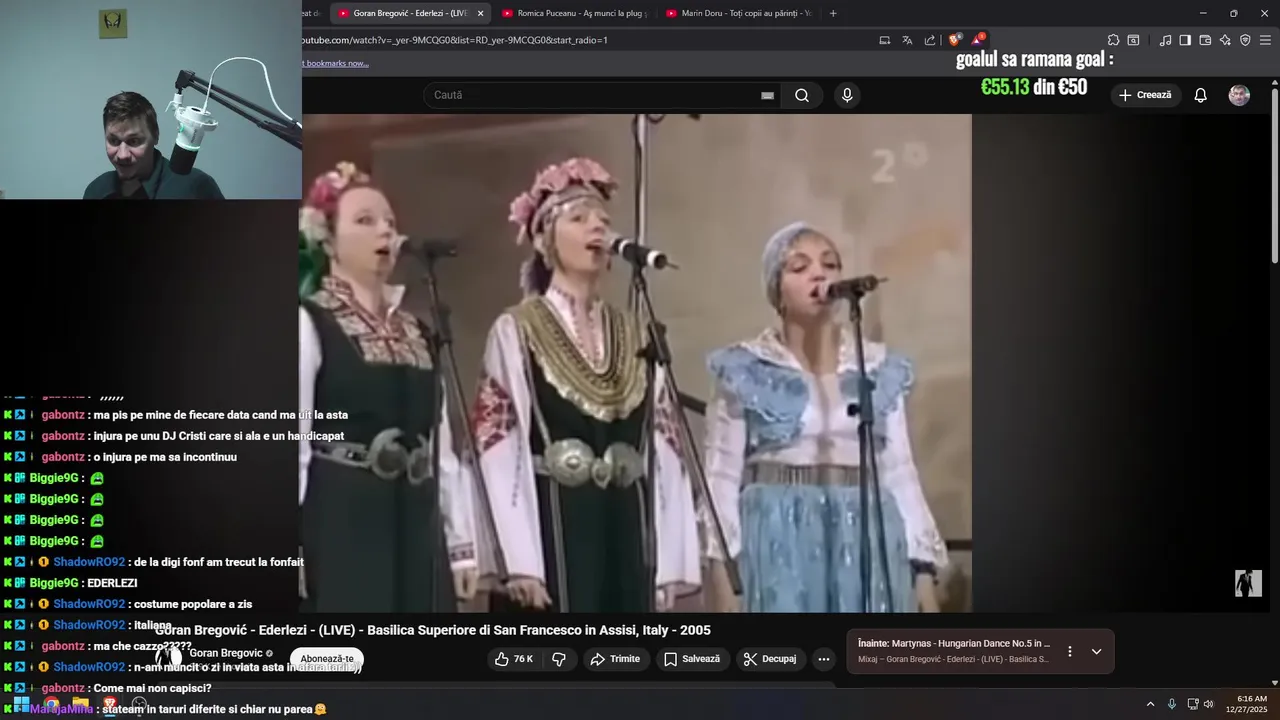Image resolution: width=1280 pixels, height=720 pixels.
Task: Open the playlist three-dot options menu
Action: tap(1069, 651)
